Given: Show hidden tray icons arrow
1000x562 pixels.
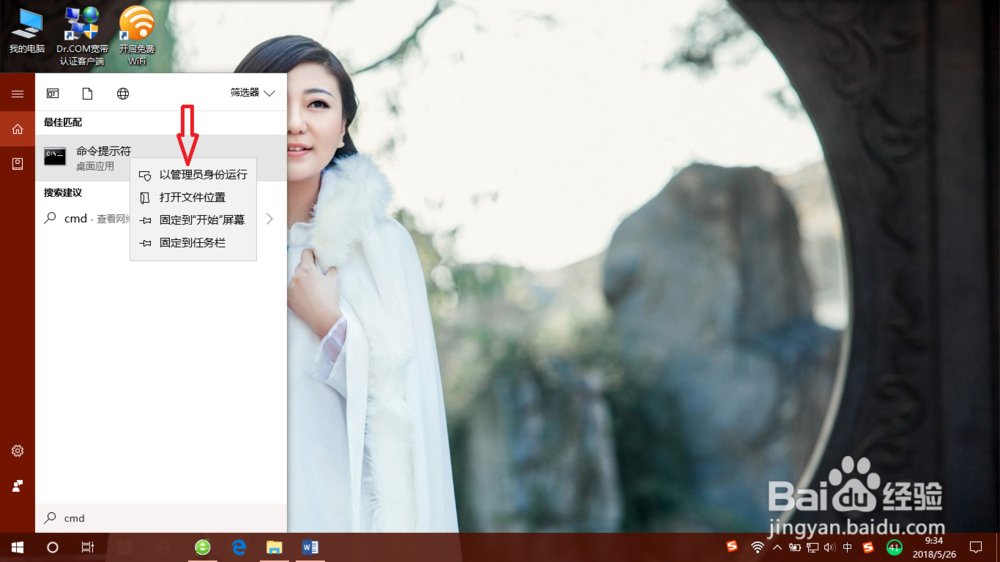Looking at the screenshot, I should coord(777,547).
